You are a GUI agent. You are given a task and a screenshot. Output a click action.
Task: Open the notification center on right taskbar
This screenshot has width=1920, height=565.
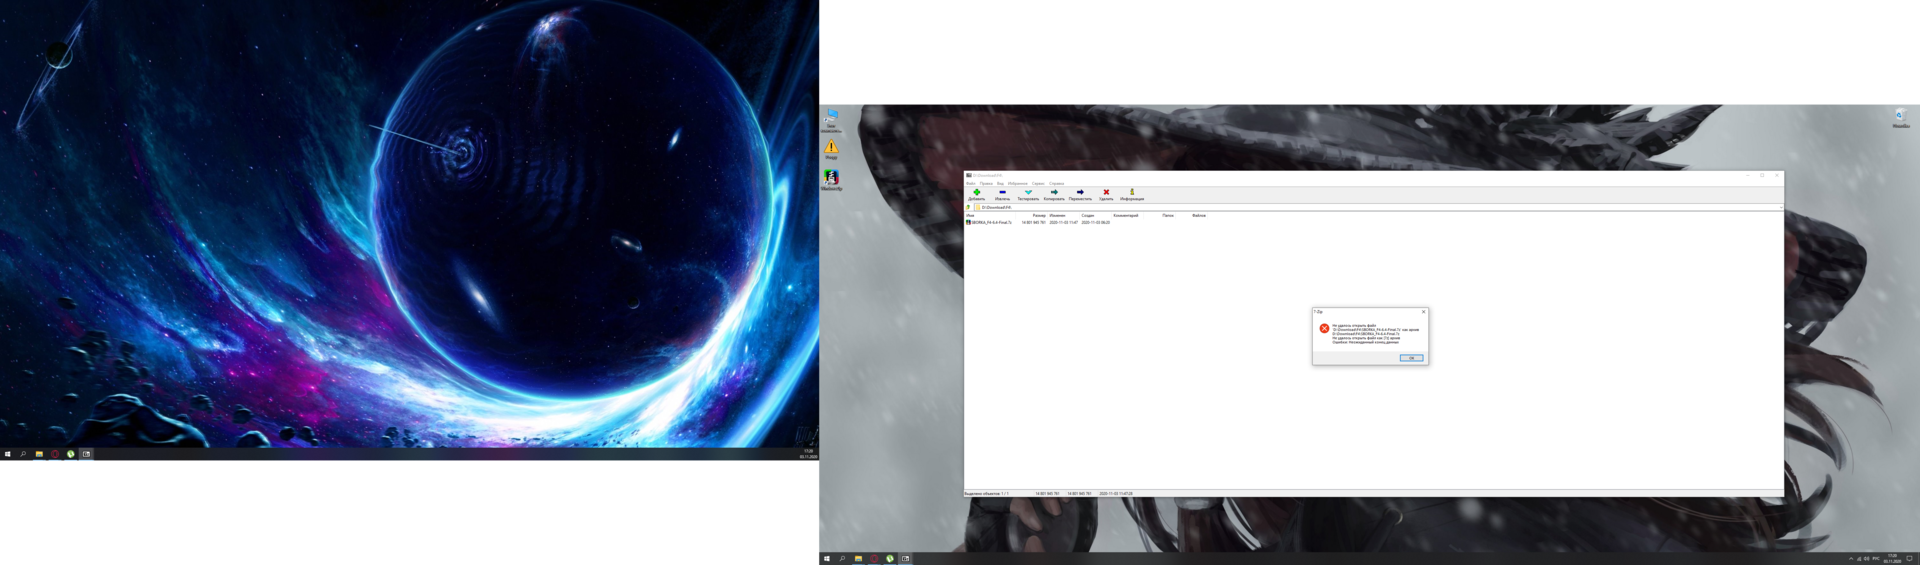click(x=1909, y=559)
